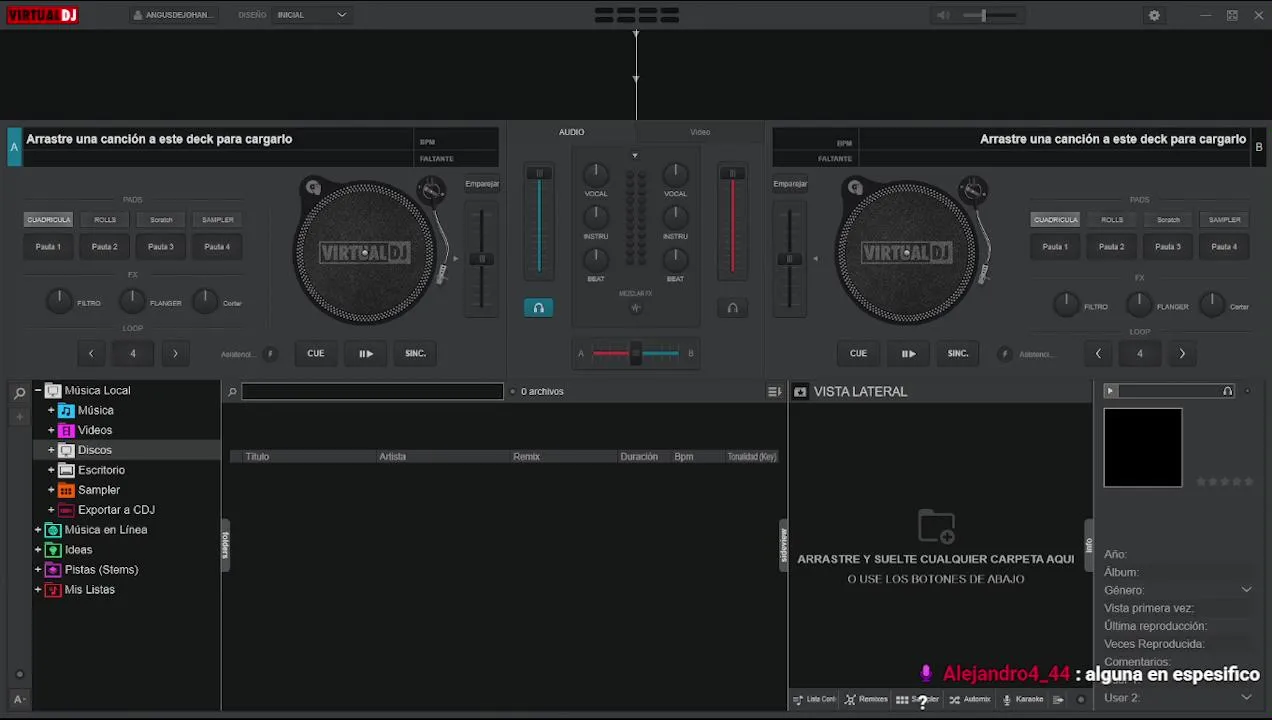Click the Música folder icon
Image resolution: width=1272 pixels, height=720 pixels.
66,410
